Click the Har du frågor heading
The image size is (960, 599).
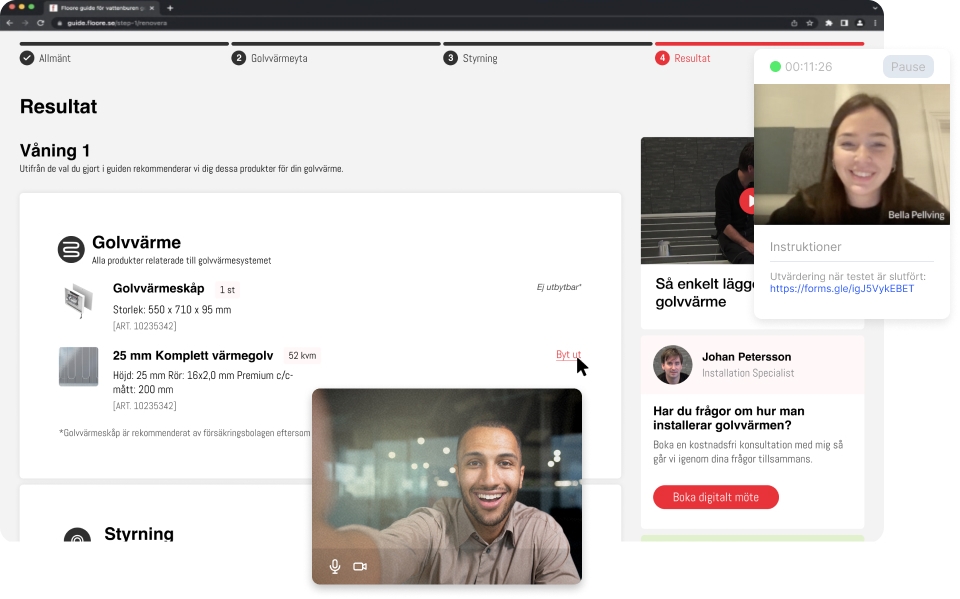tap(729, 418)
